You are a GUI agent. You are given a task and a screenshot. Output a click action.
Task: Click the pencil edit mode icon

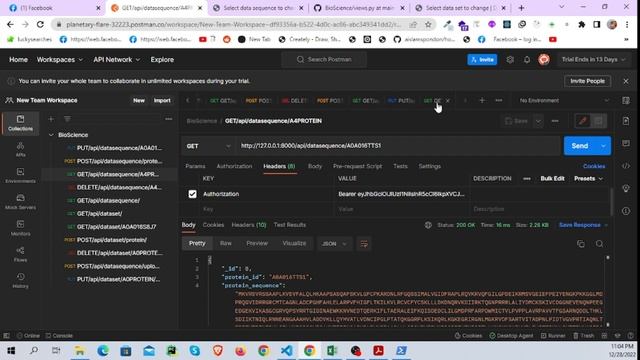(582, 121)
